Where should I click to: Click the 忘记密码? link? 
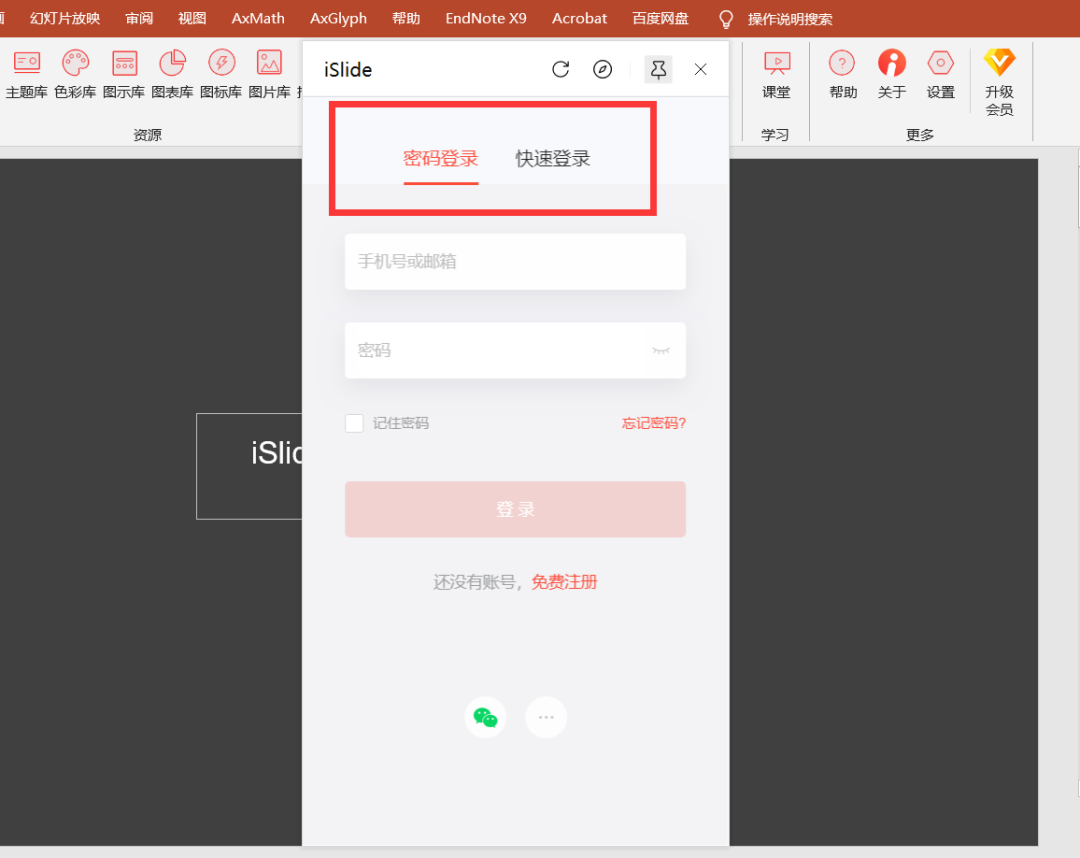pyautogui.click(x=654, y=423)
